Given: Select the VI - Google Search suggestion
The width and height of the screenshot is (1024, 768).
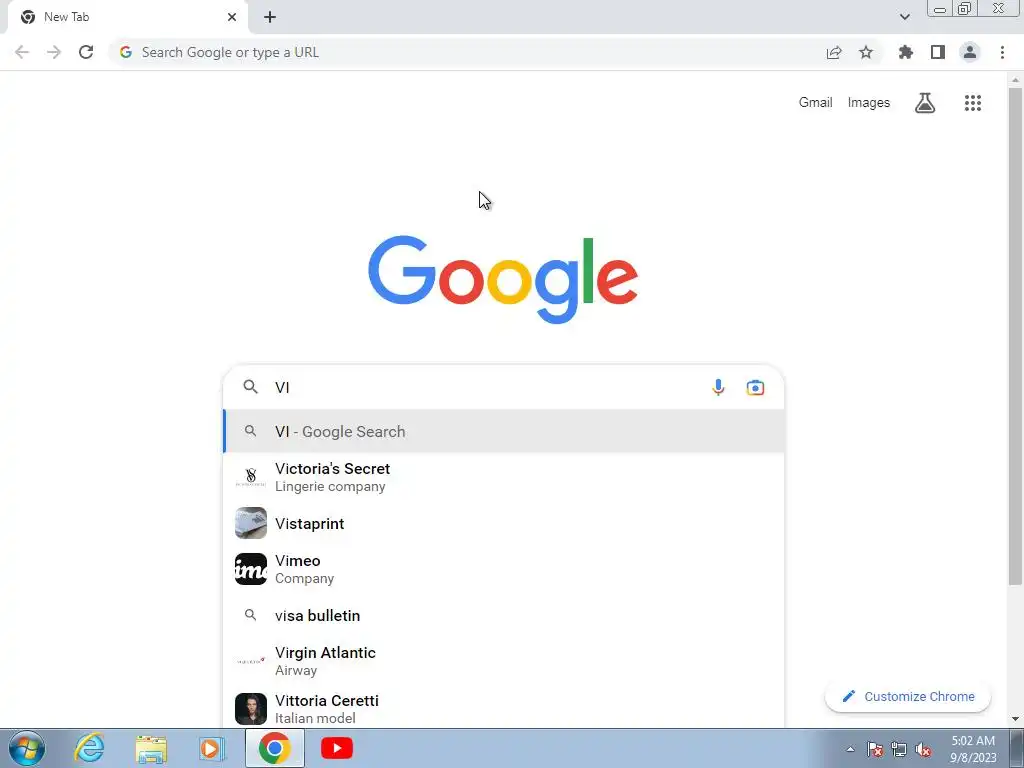Looking at the screenshot, I should (504, 431).
